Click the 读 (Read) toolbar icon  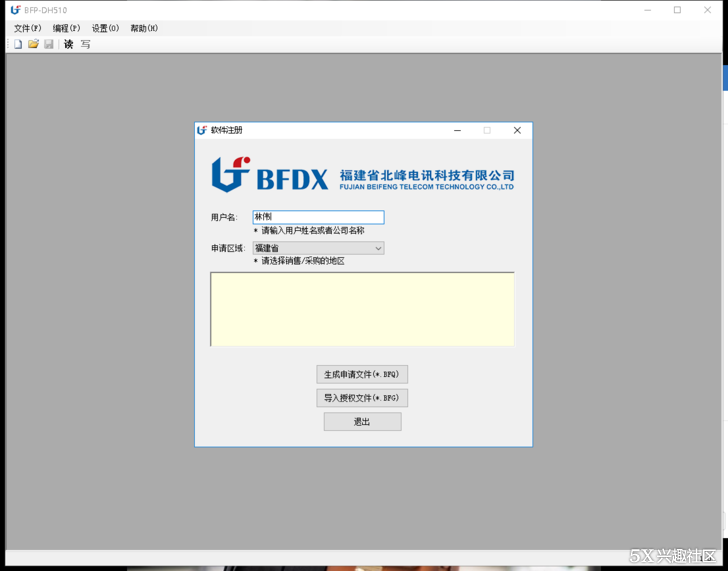pyautogui.click(x=69, y=44)
